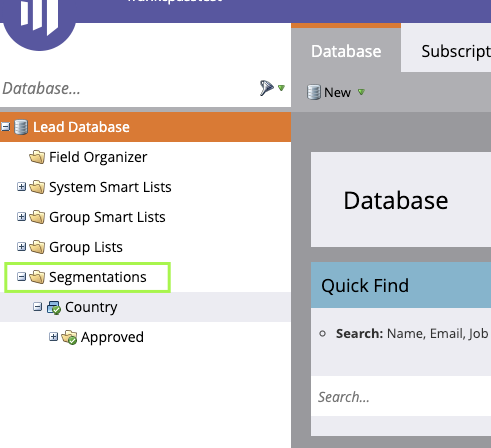This screenshot has height=448, width=491.
Task: Click the Approved folder icon
Action: tap(69, 337)
